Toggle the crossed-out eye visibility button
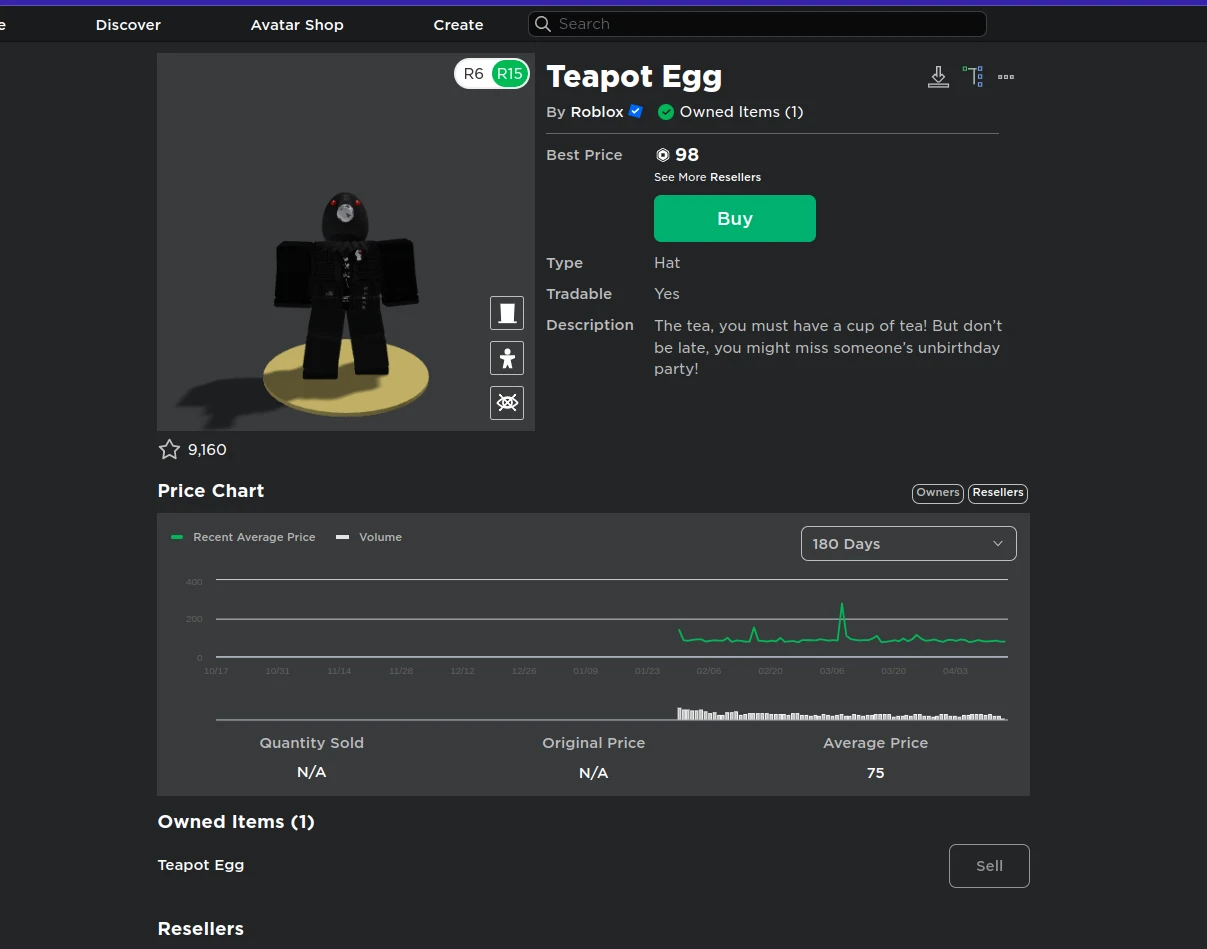 coord(507,403)
